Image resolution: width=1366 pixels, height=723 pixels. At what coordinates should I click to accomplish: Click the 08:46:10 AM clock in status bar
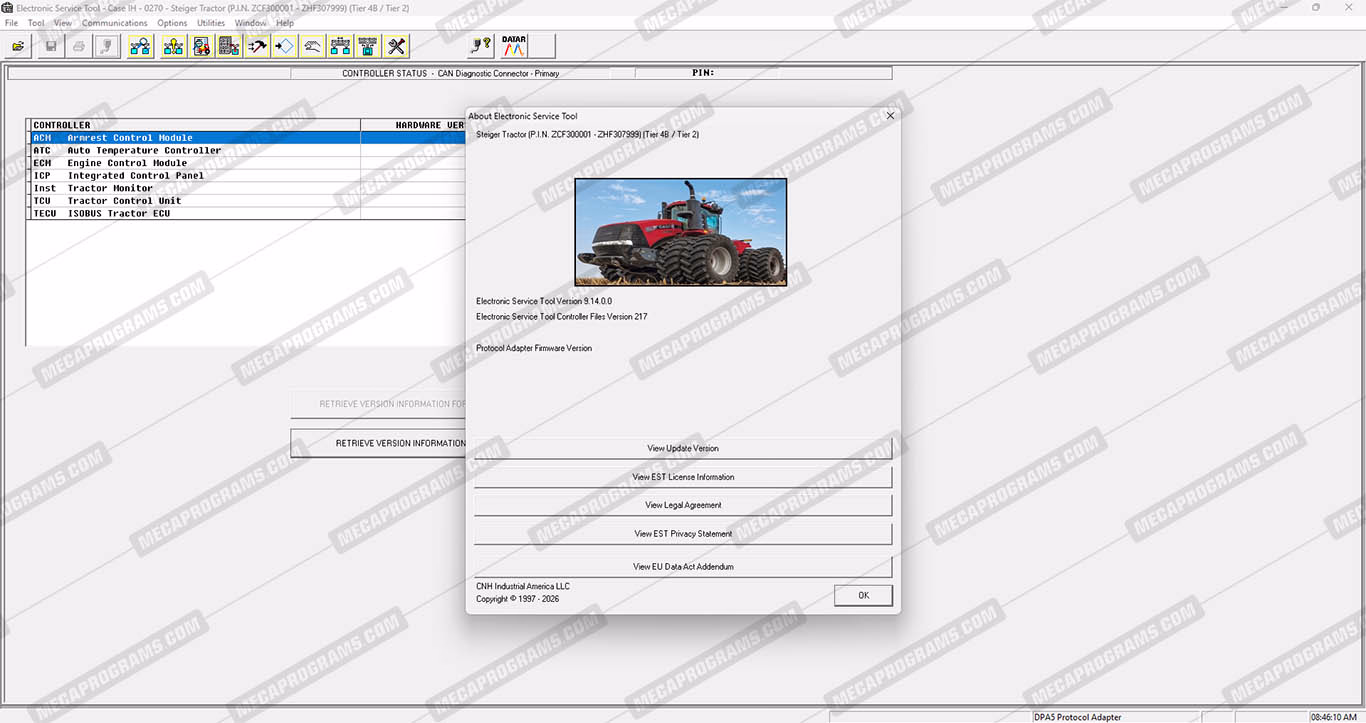tap(1333, 717)
